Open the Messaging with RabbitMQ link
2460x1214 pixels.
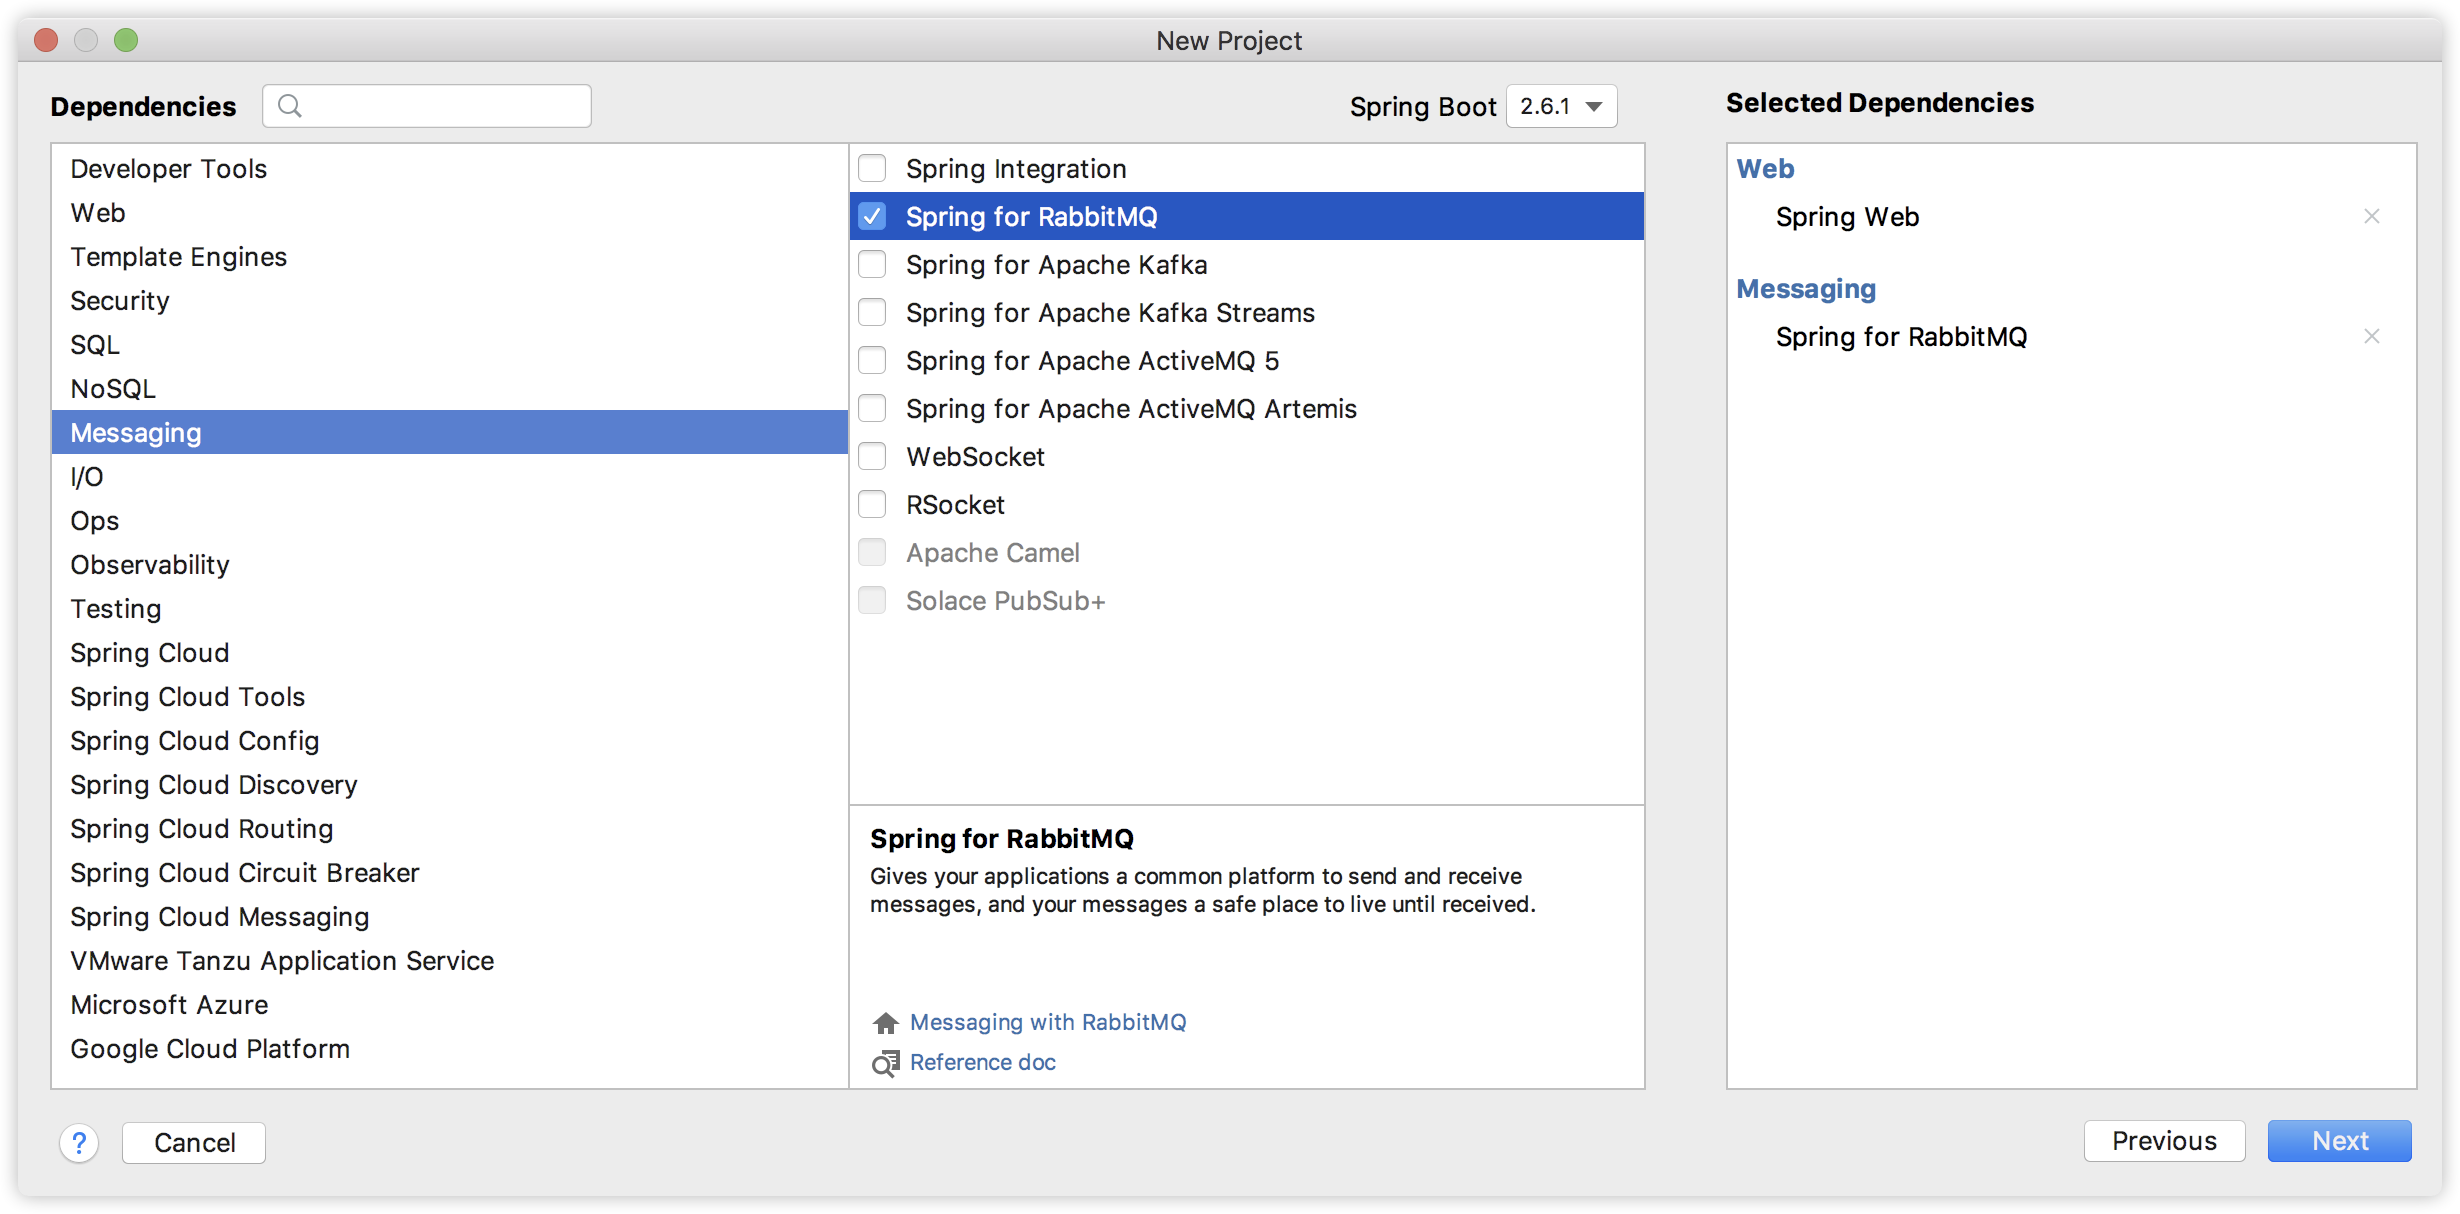1047,1023
